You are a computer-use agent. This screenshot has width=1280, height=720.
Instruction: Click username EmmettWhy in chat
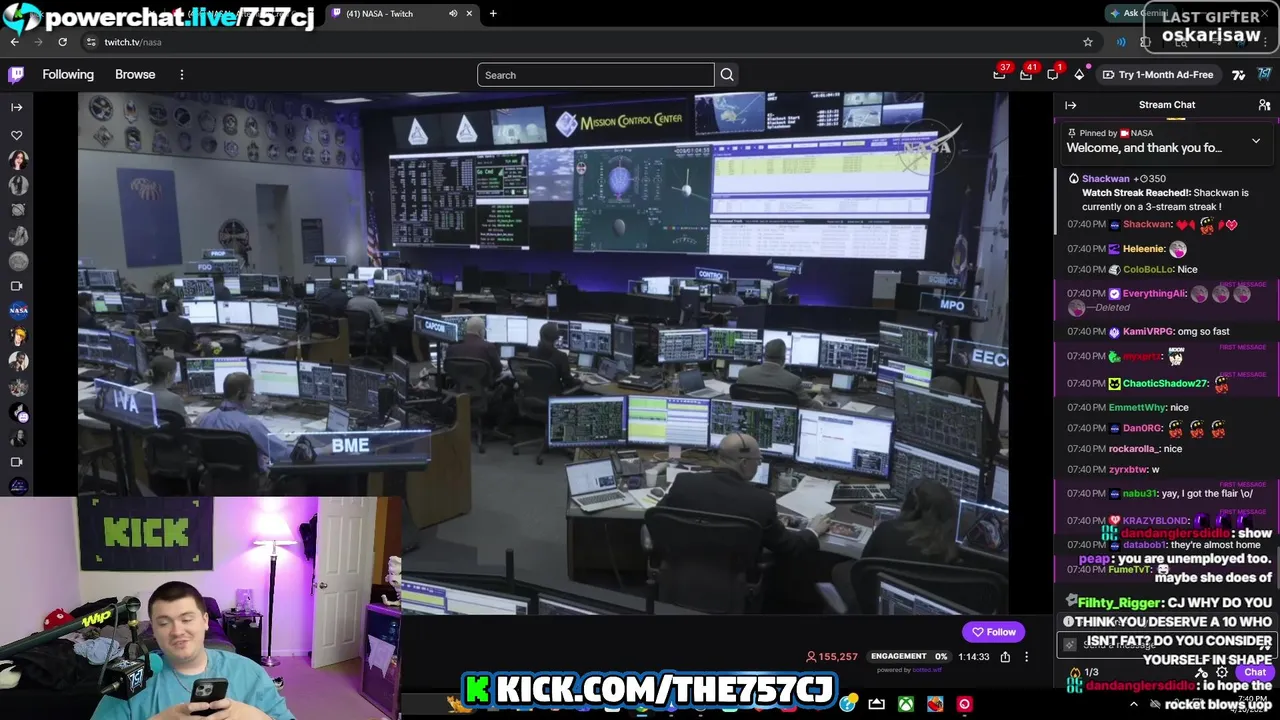click(1137, 408)
